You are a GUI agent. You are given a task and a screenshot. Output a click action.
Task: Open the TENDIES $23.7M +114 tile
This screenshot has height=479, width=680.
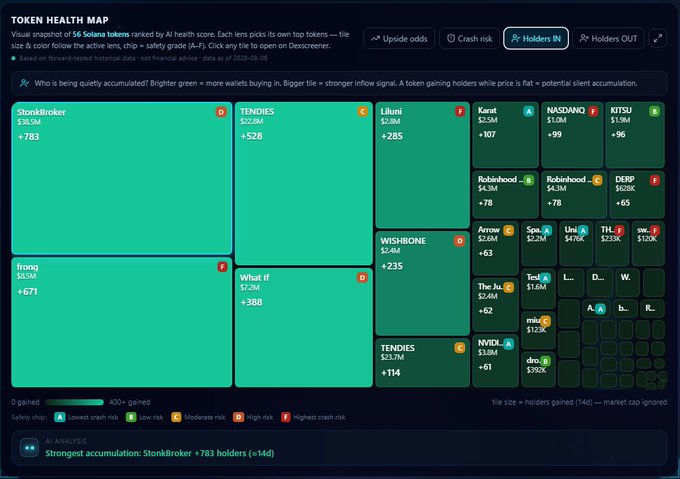(x=422, y=363)
